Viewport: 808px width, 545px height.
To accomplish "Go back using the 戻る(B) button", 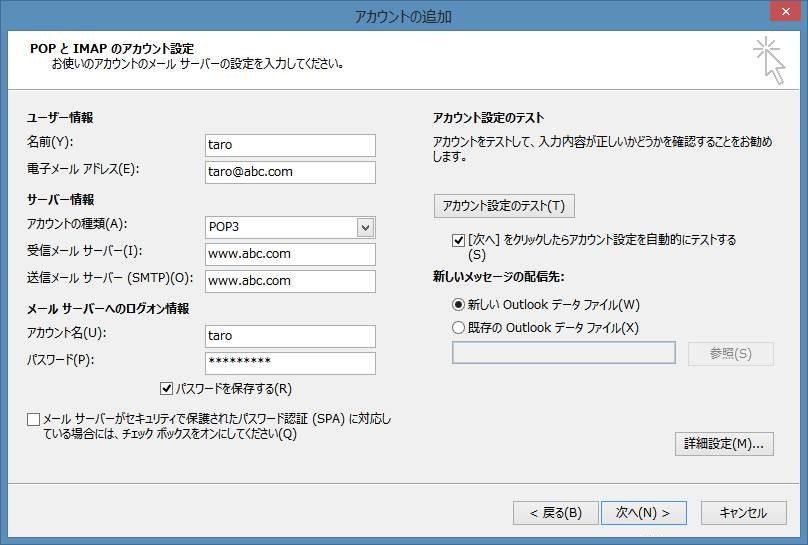I will tap(555, 513).
